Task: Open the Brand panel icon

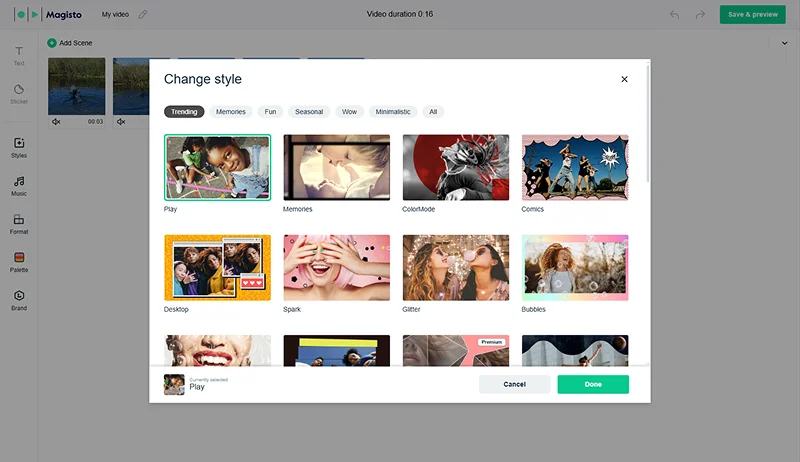Action: click(18, 298)
